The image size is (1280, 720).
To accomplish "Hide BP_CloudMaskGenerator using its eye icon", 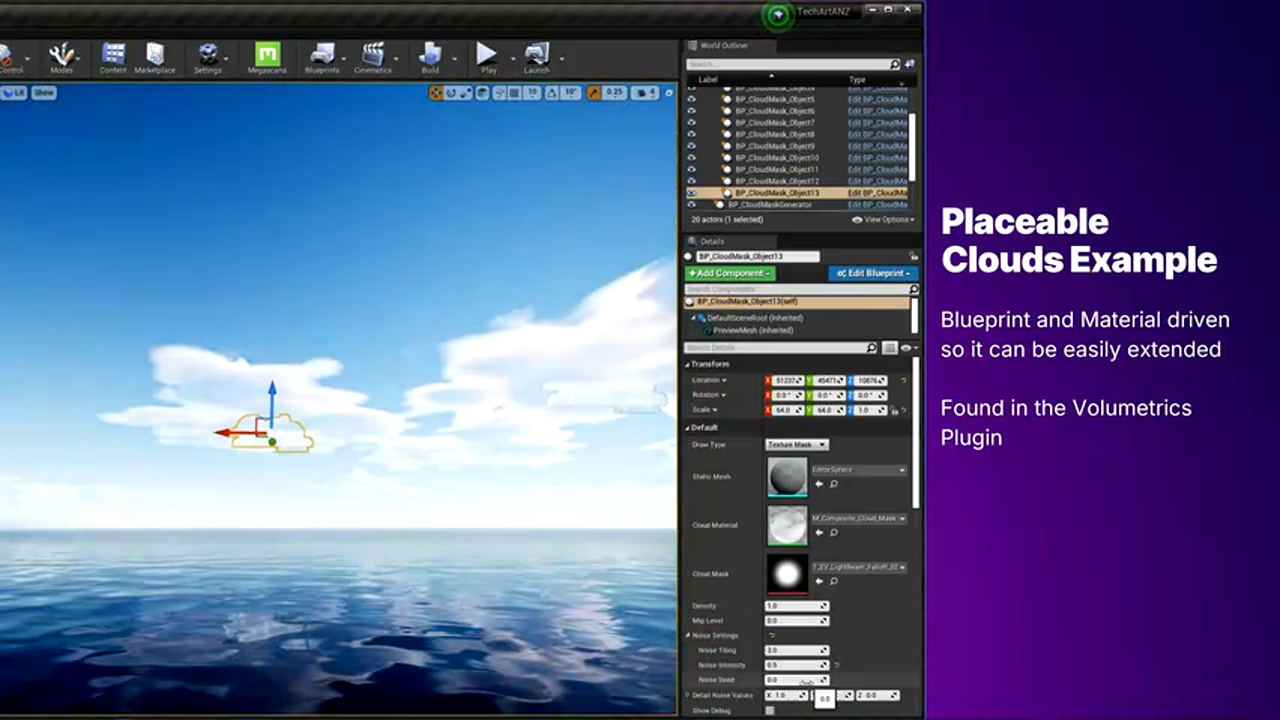I will tap(691, 205).
